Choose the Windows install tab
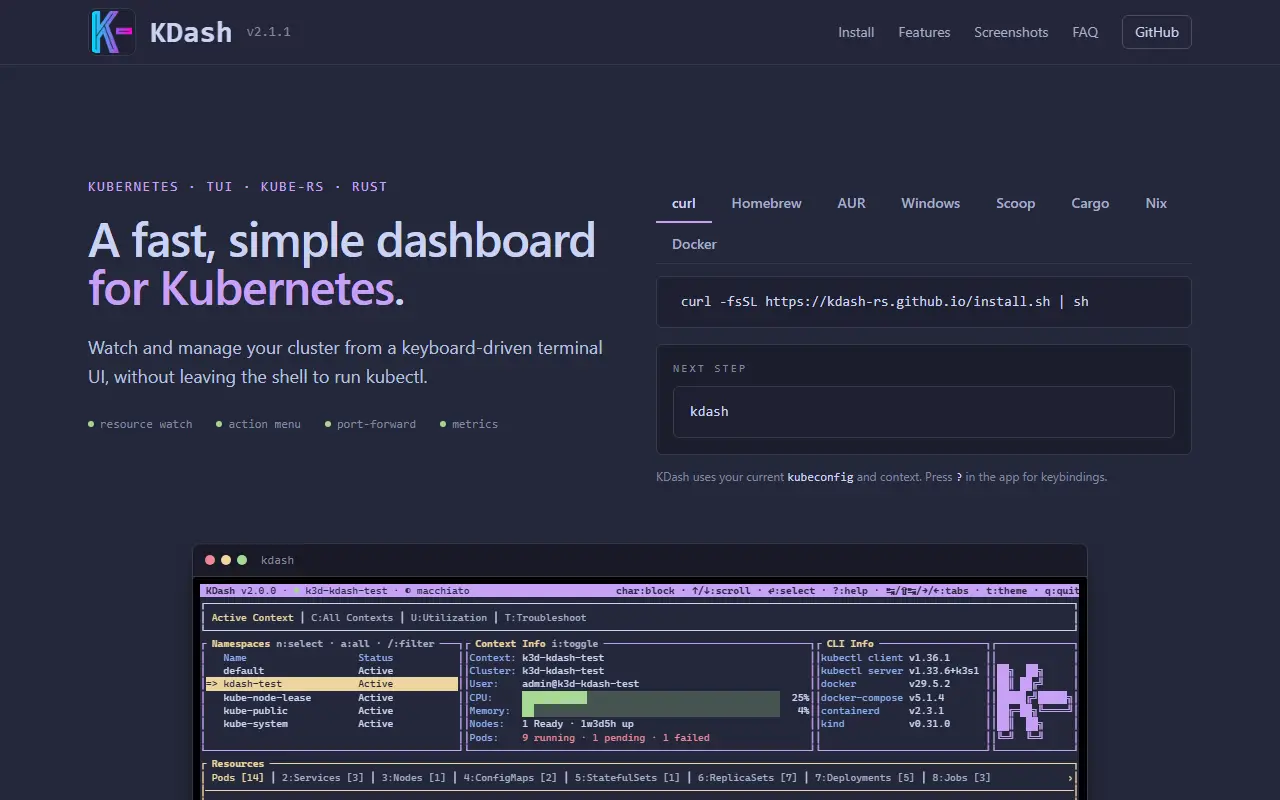The height and width of the screenshot is (800, 1280). (930, 203)
